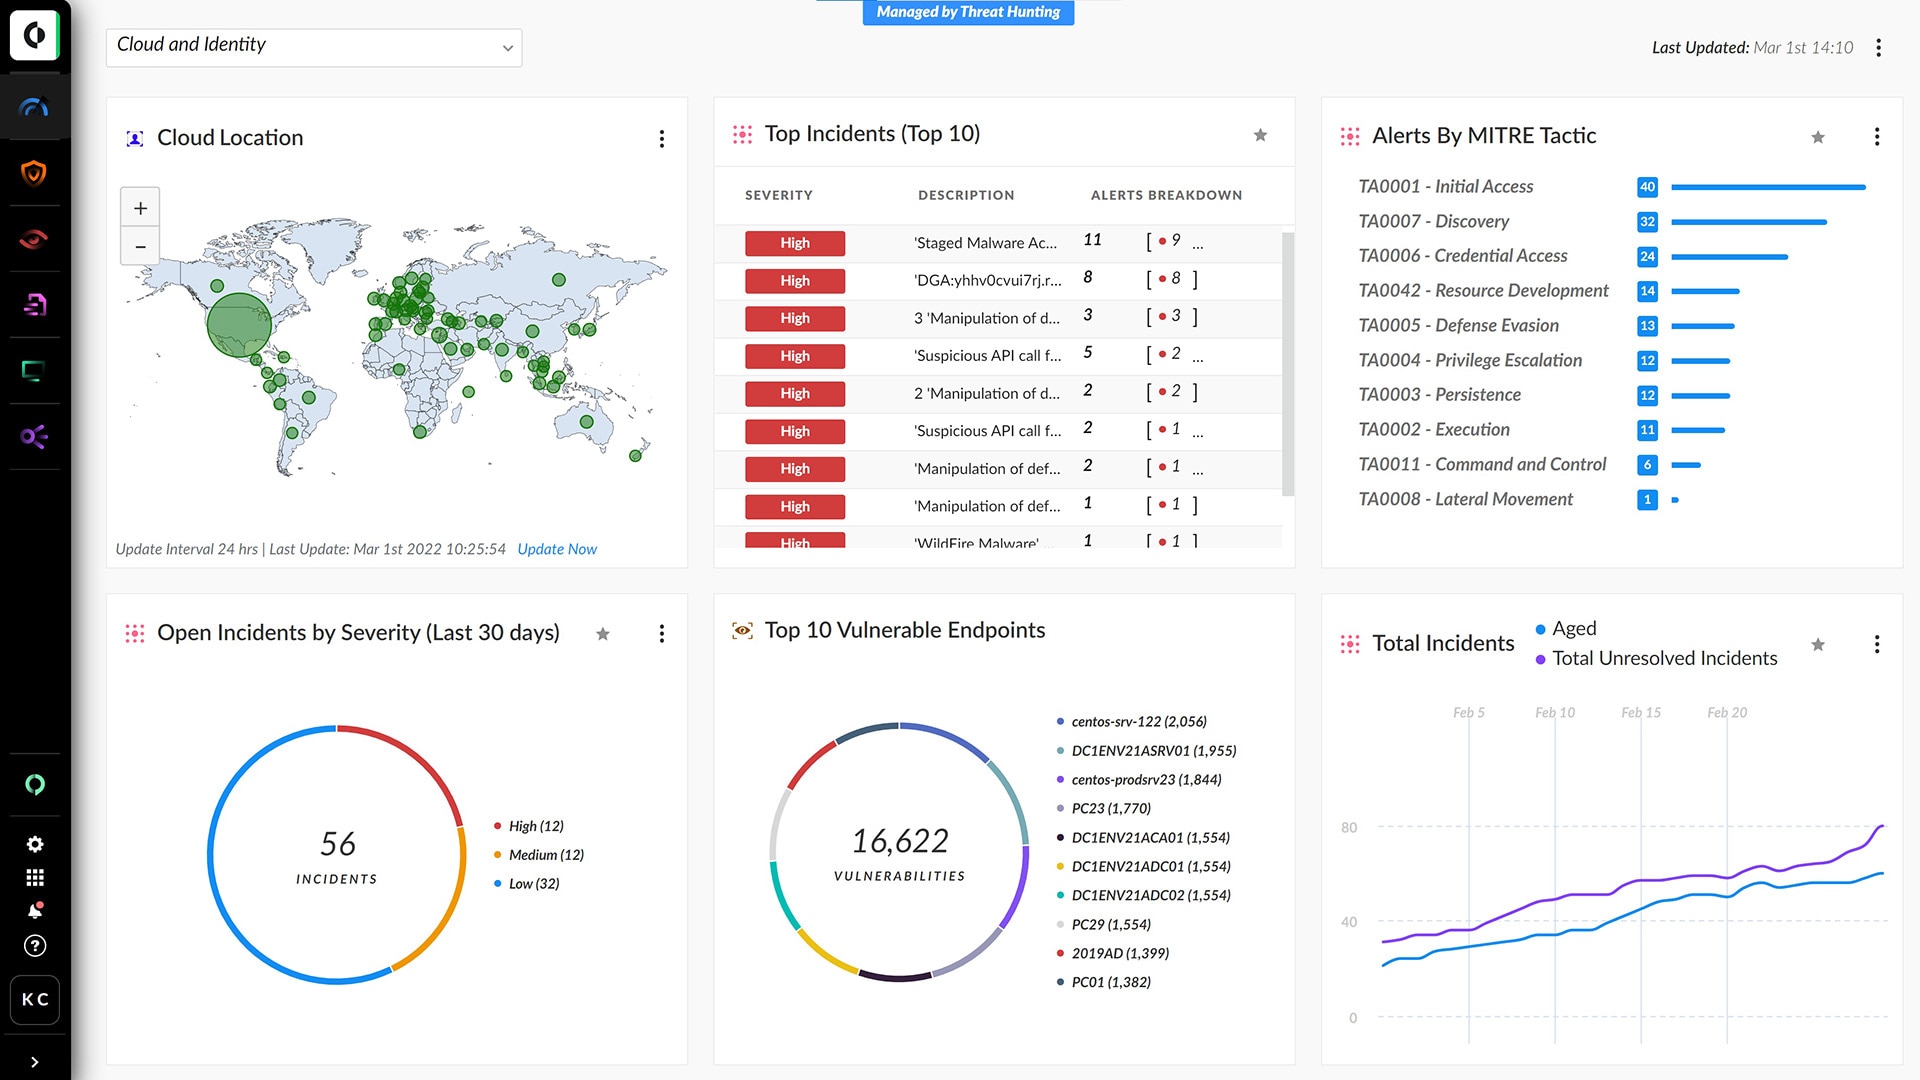Image resolution: width=1920 pixels, height=1080 pixels.
Task: Select the eye icon on Top Vulnerable Endpoints
Action: [740, 630]
